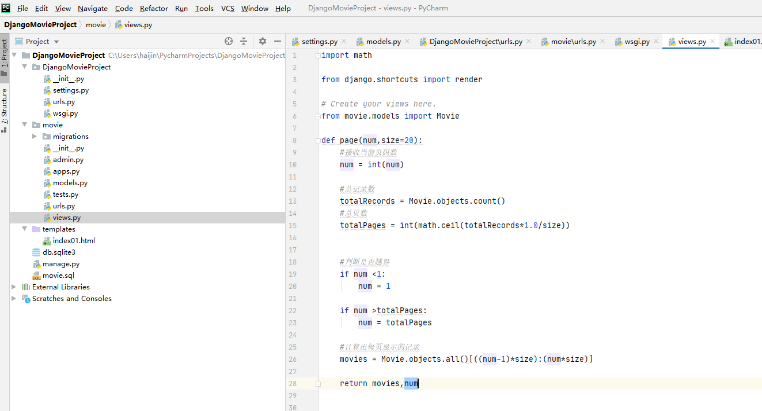Click movie in breadcrumb bar
762x411 pixels.
pyautogui.click(x=96, y=25)
